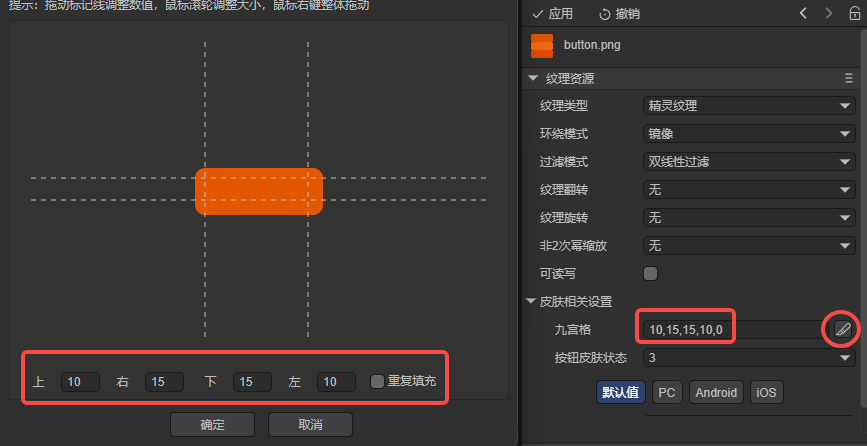Click the 应用 (Apply) checkmark button

click(x=552, y=14)
